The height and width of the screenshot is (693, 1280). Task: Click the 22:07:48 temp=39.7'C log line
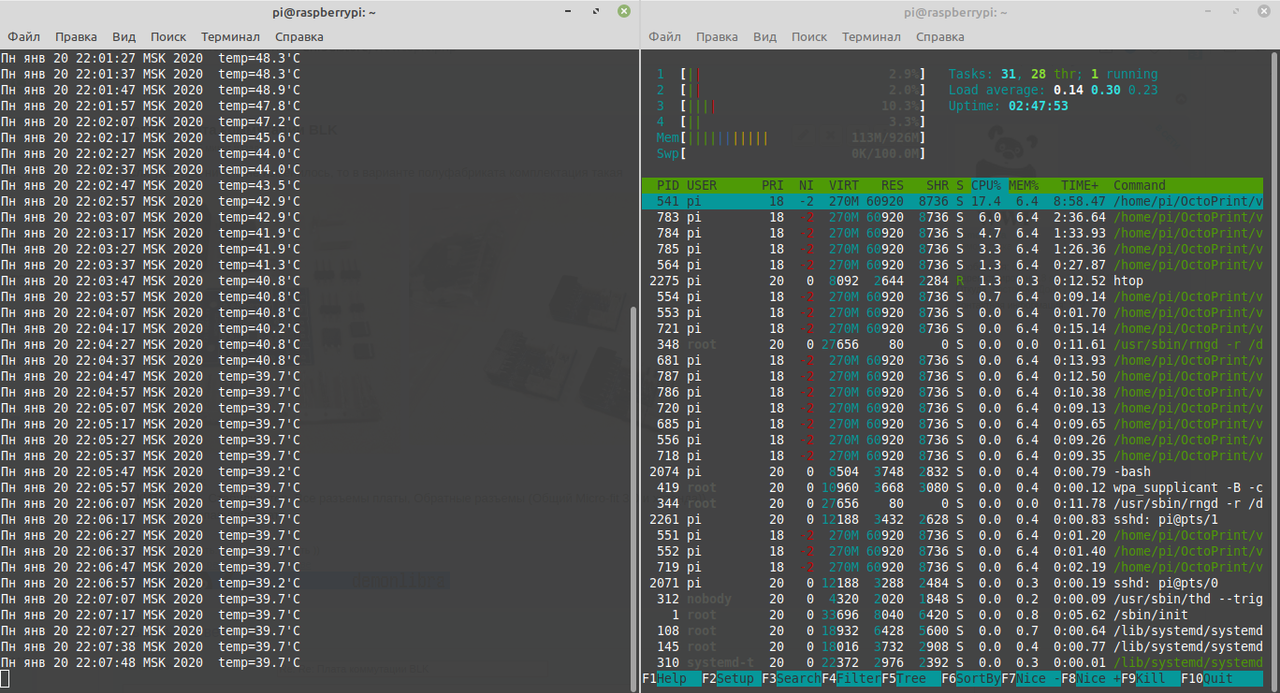[x=151, y=663]
